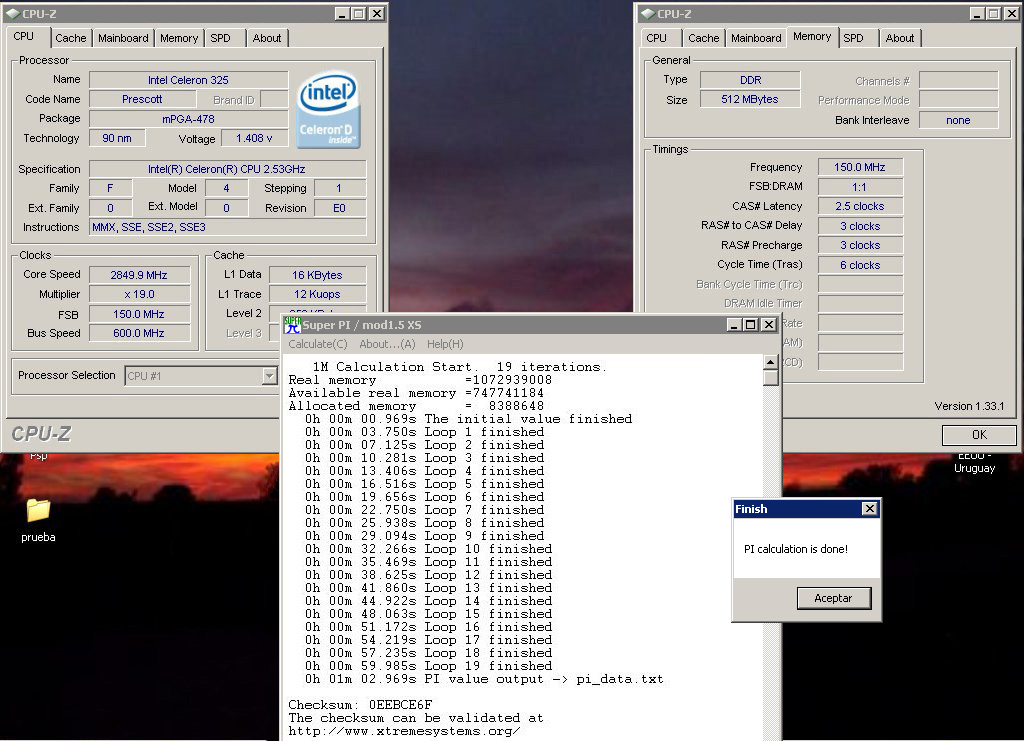Viewport: 1024px width, 741px height.
Task: Click the Bank Interleave value none
Action: [958, 120]
